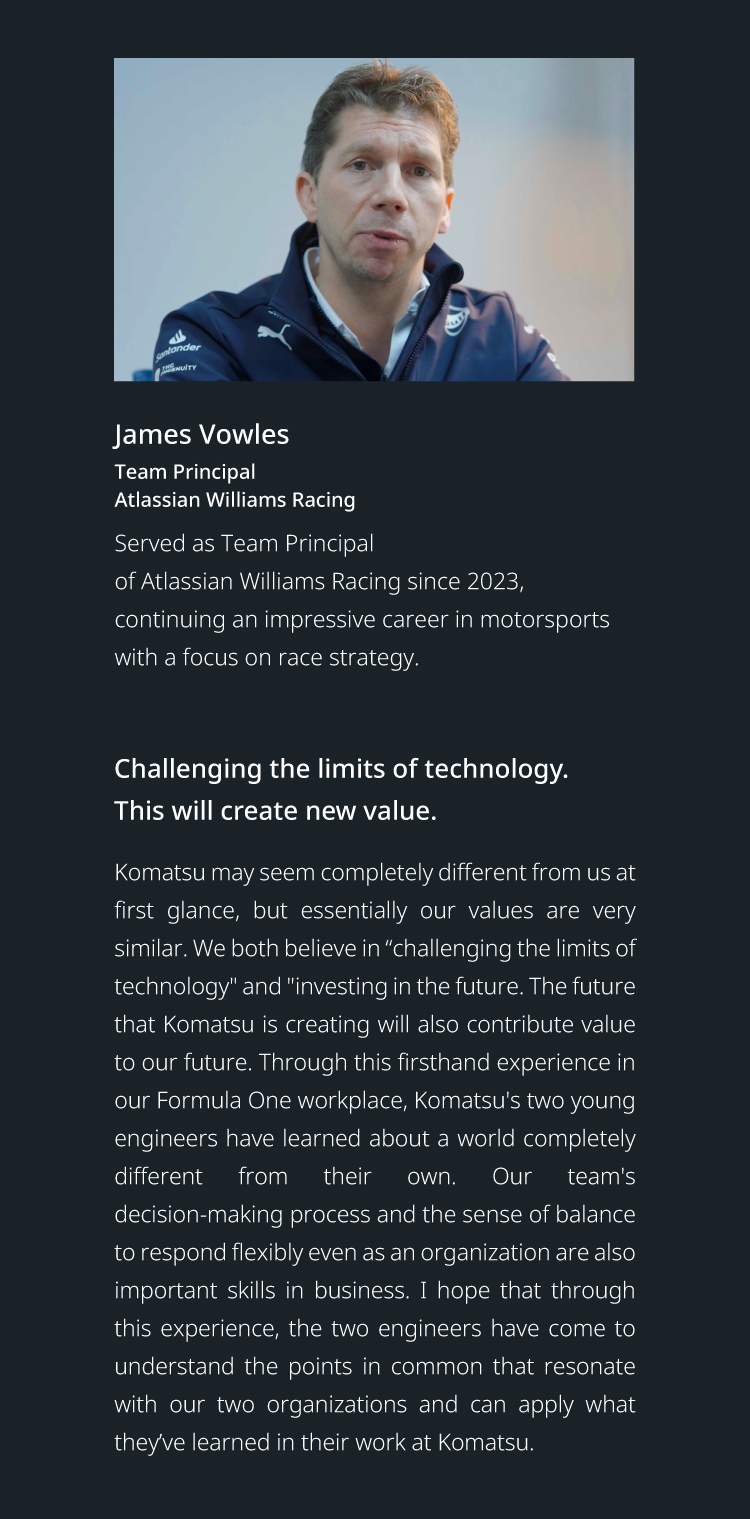This screenshot has width=750, height=1519.
Task: Click the small Ingenuity text under Santander
Action: (178, 369)
